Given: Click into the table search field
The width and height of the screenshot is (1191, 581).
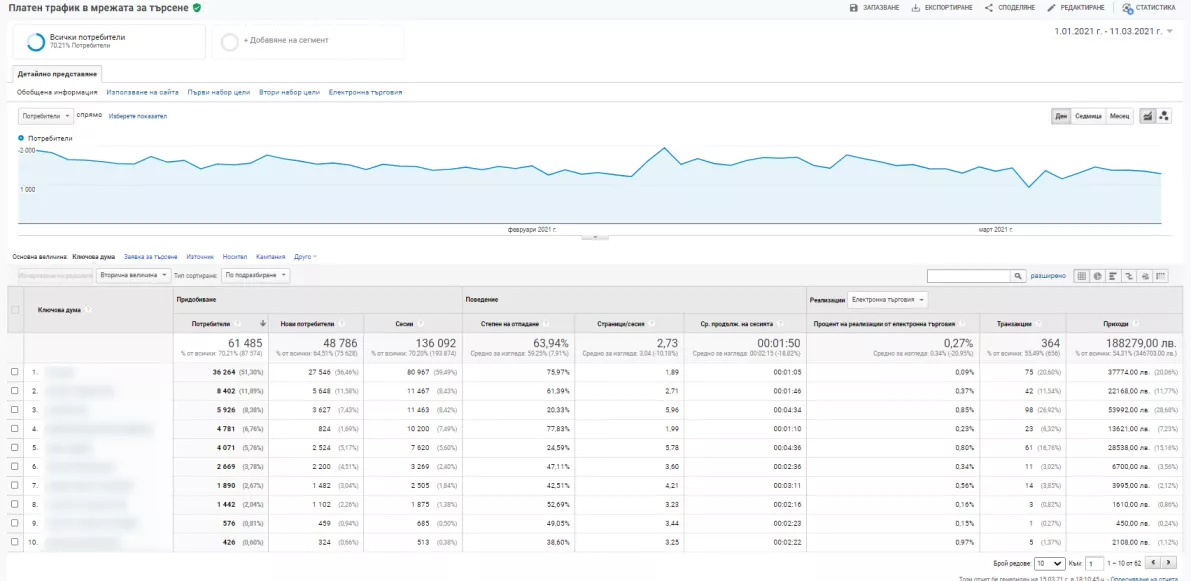Looking at the screenshot, I should pos(968,276).
